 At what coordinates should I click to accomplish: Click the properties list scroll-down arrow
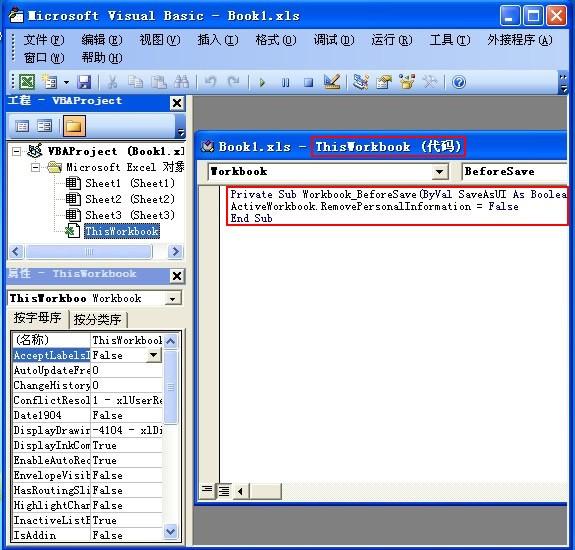[171, 531]
